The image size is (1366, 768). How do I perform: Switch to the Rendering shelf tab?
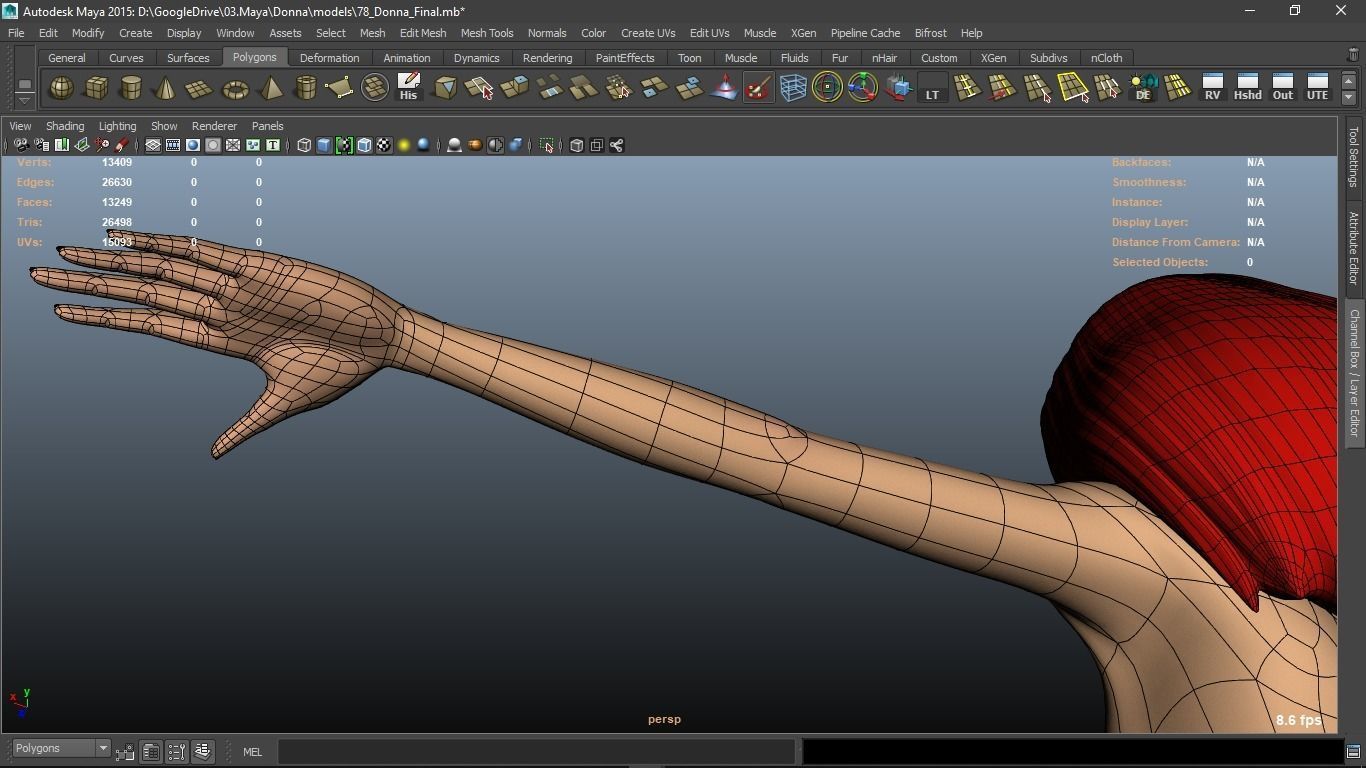547,58
